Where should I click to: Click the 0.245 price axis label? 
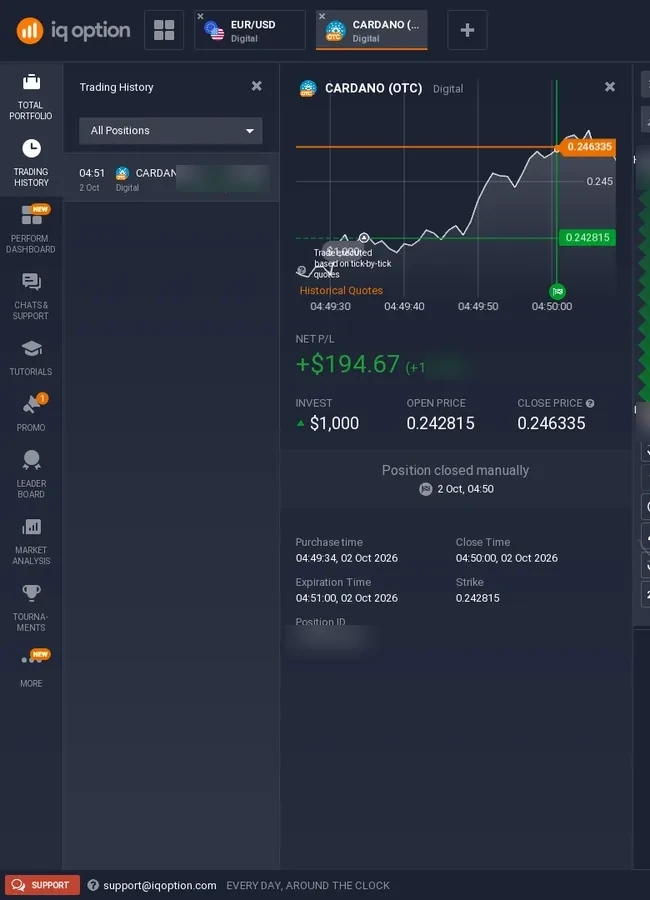(x=599, y=181)
